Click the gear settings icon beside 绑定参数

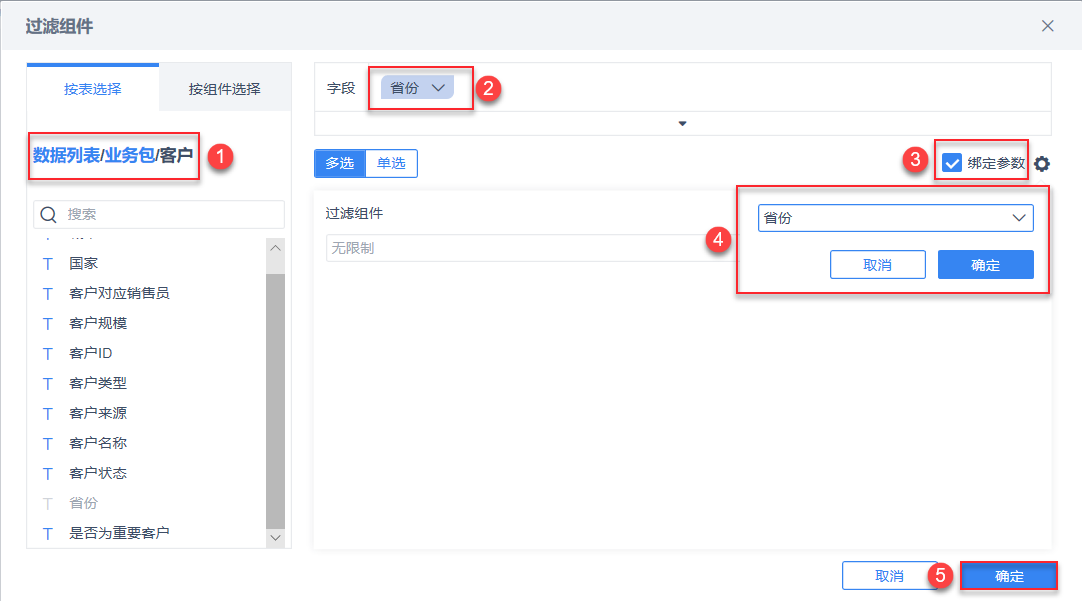click(x=1042, y=164)
